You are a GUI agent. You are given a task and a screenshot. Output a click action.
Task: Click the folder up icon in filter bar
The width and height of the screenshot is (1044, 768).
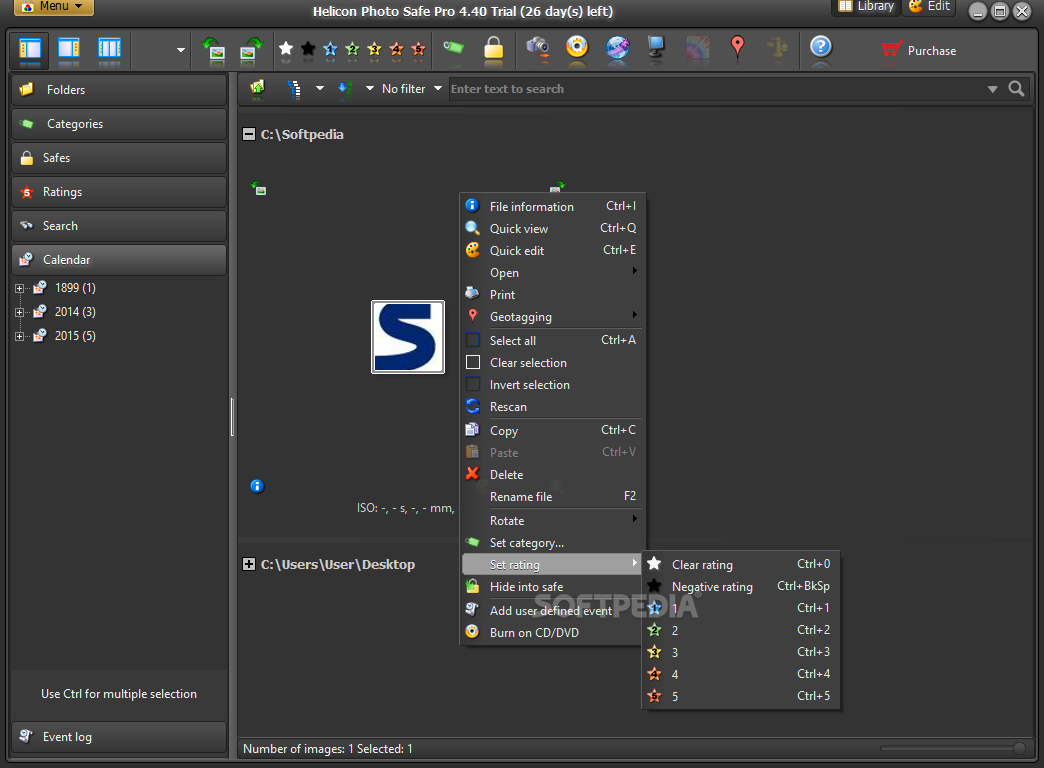(x=258, y=88)
